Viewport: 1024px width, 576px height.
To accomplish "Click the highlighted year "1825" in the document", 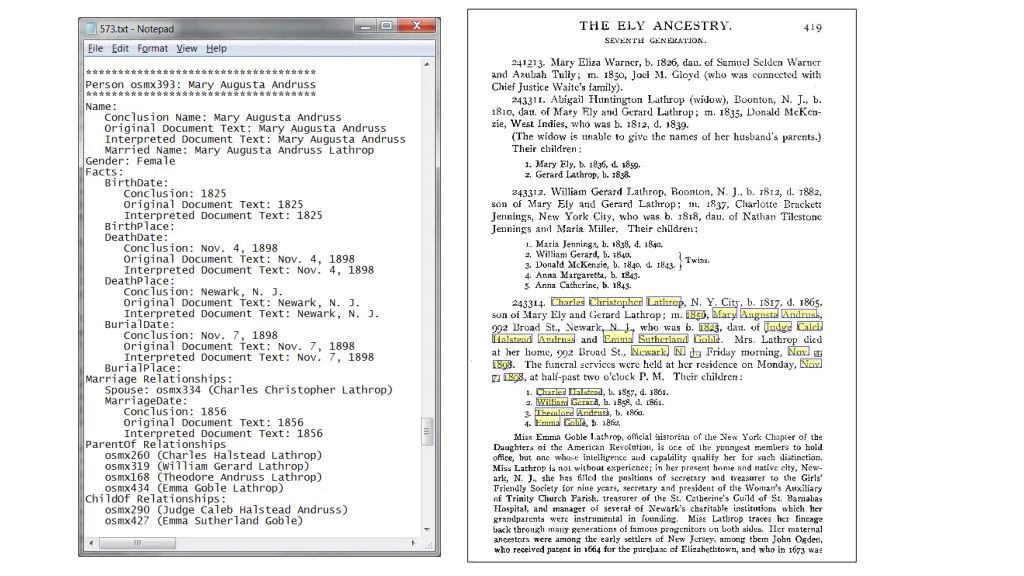I will pyautogui.click(x=709, y=327).
